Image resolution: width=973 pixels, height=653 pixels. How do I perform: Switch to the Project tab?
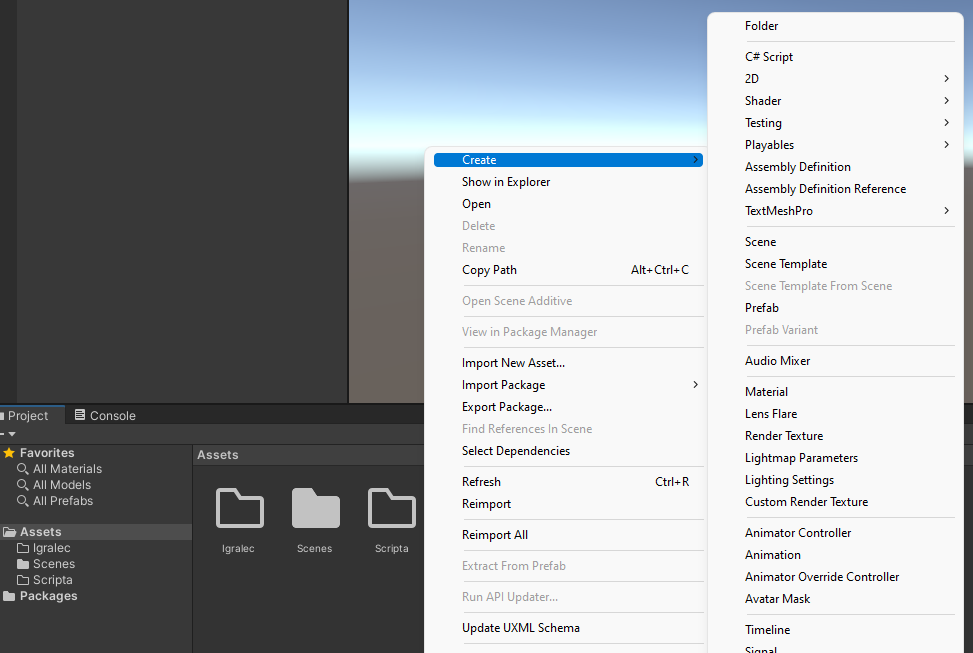click(27, 415)
